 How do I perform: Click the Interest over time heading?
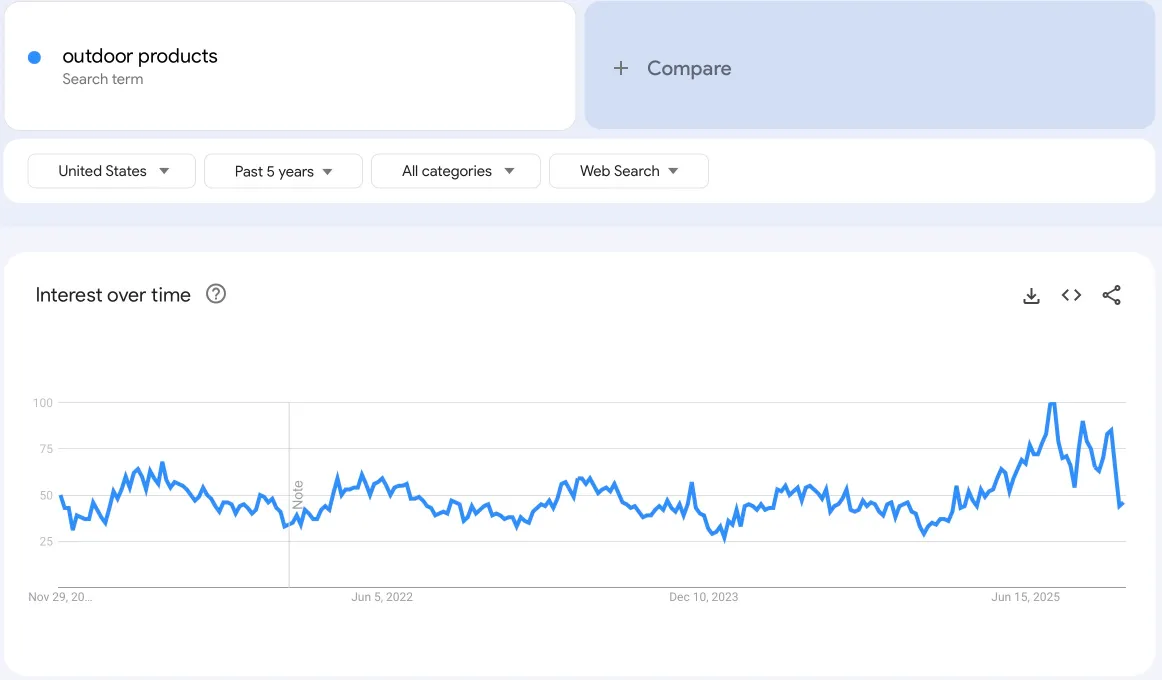[x=113, y=295]
